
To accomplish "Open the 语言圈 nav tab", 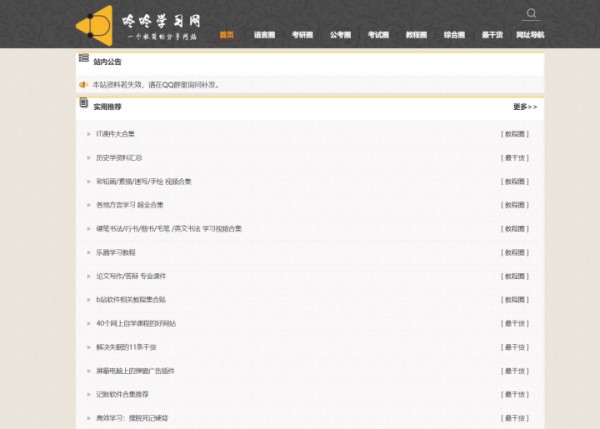I will click(264, 35).
